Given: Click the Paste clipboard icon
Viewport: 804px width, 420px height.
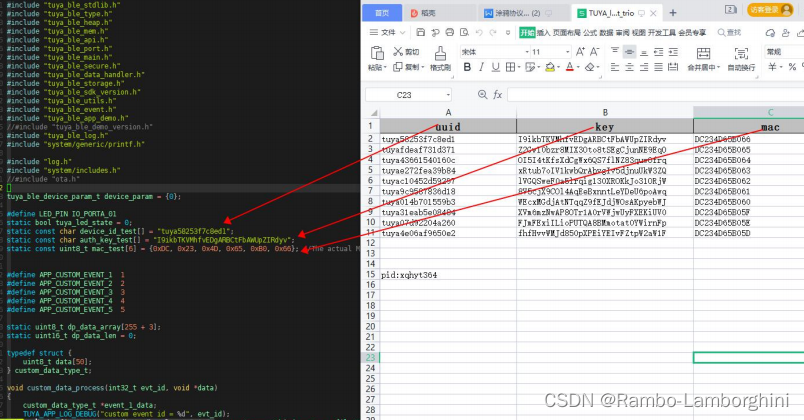Looking at the screenshot, I should coord(377,53).
